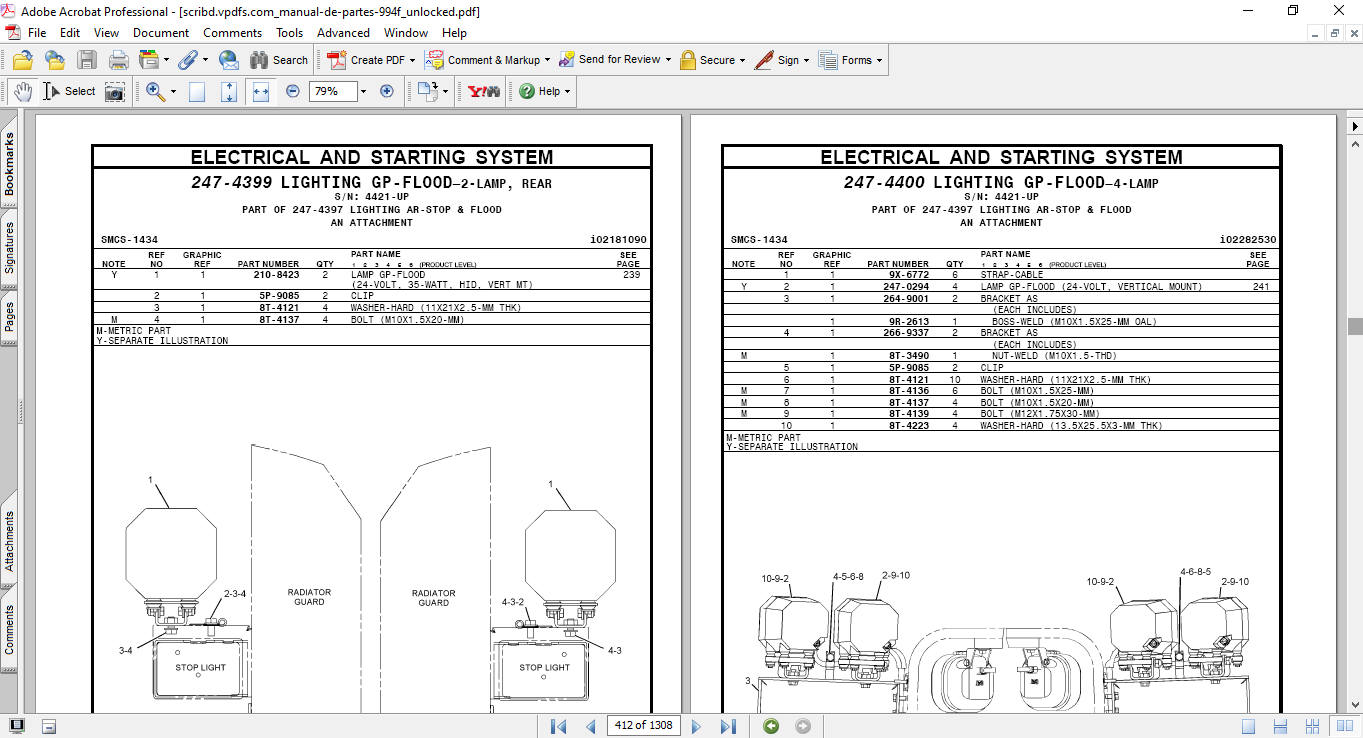Screen dimensions: 1363x738
Task: Click the zoom out minus control
Action: [x=291, y=91]
